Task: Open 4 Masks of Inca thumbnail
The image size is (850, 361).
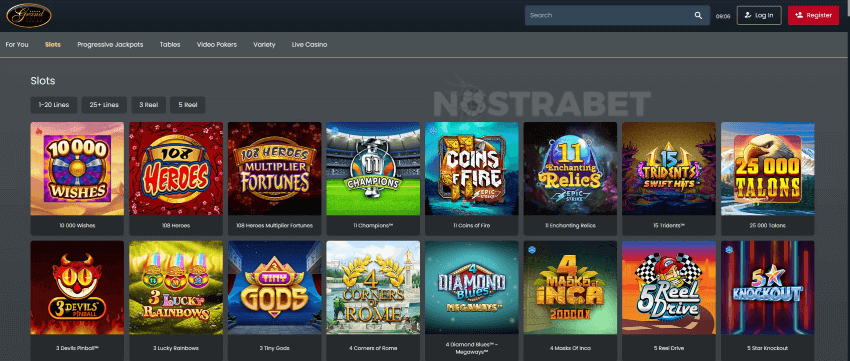Action: click(570, 288)
